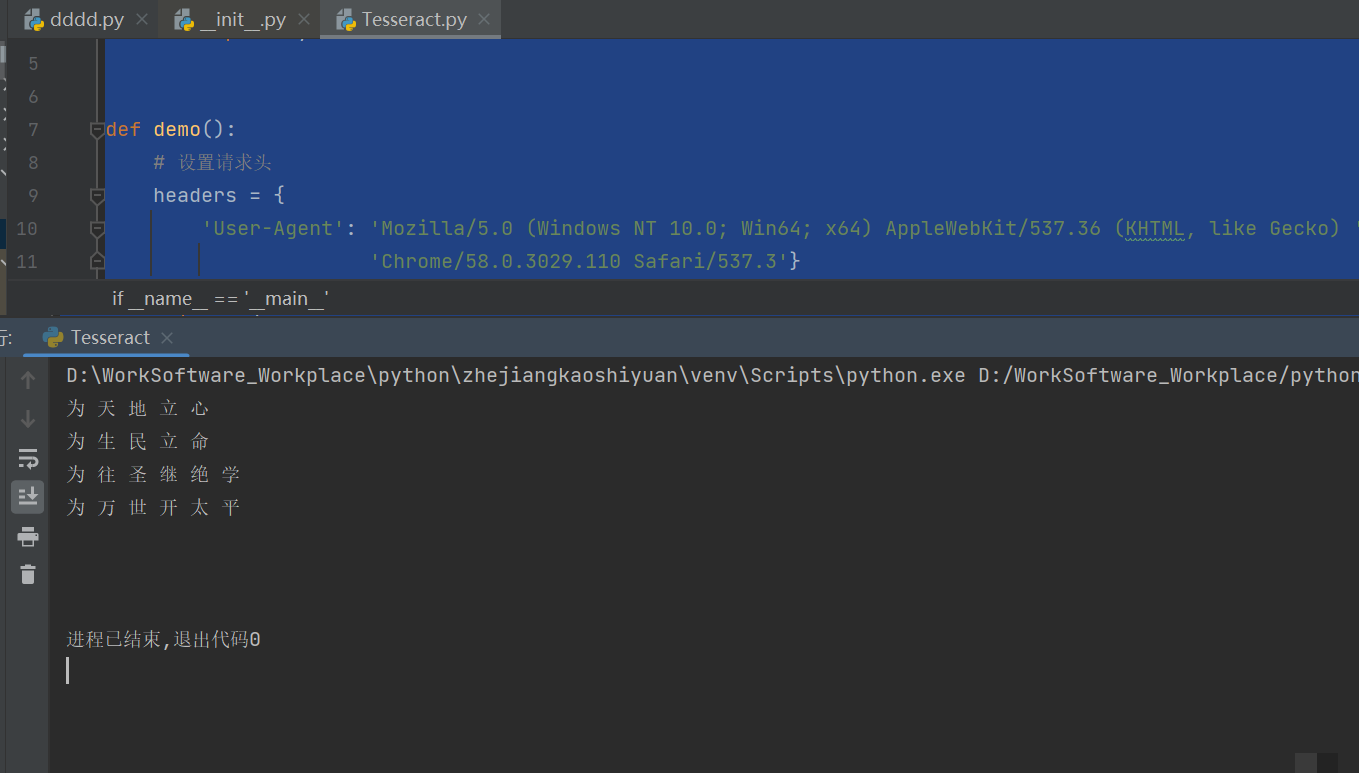
Task: Click the down arrow in Run toolbar
Action: tap(28, 419)
